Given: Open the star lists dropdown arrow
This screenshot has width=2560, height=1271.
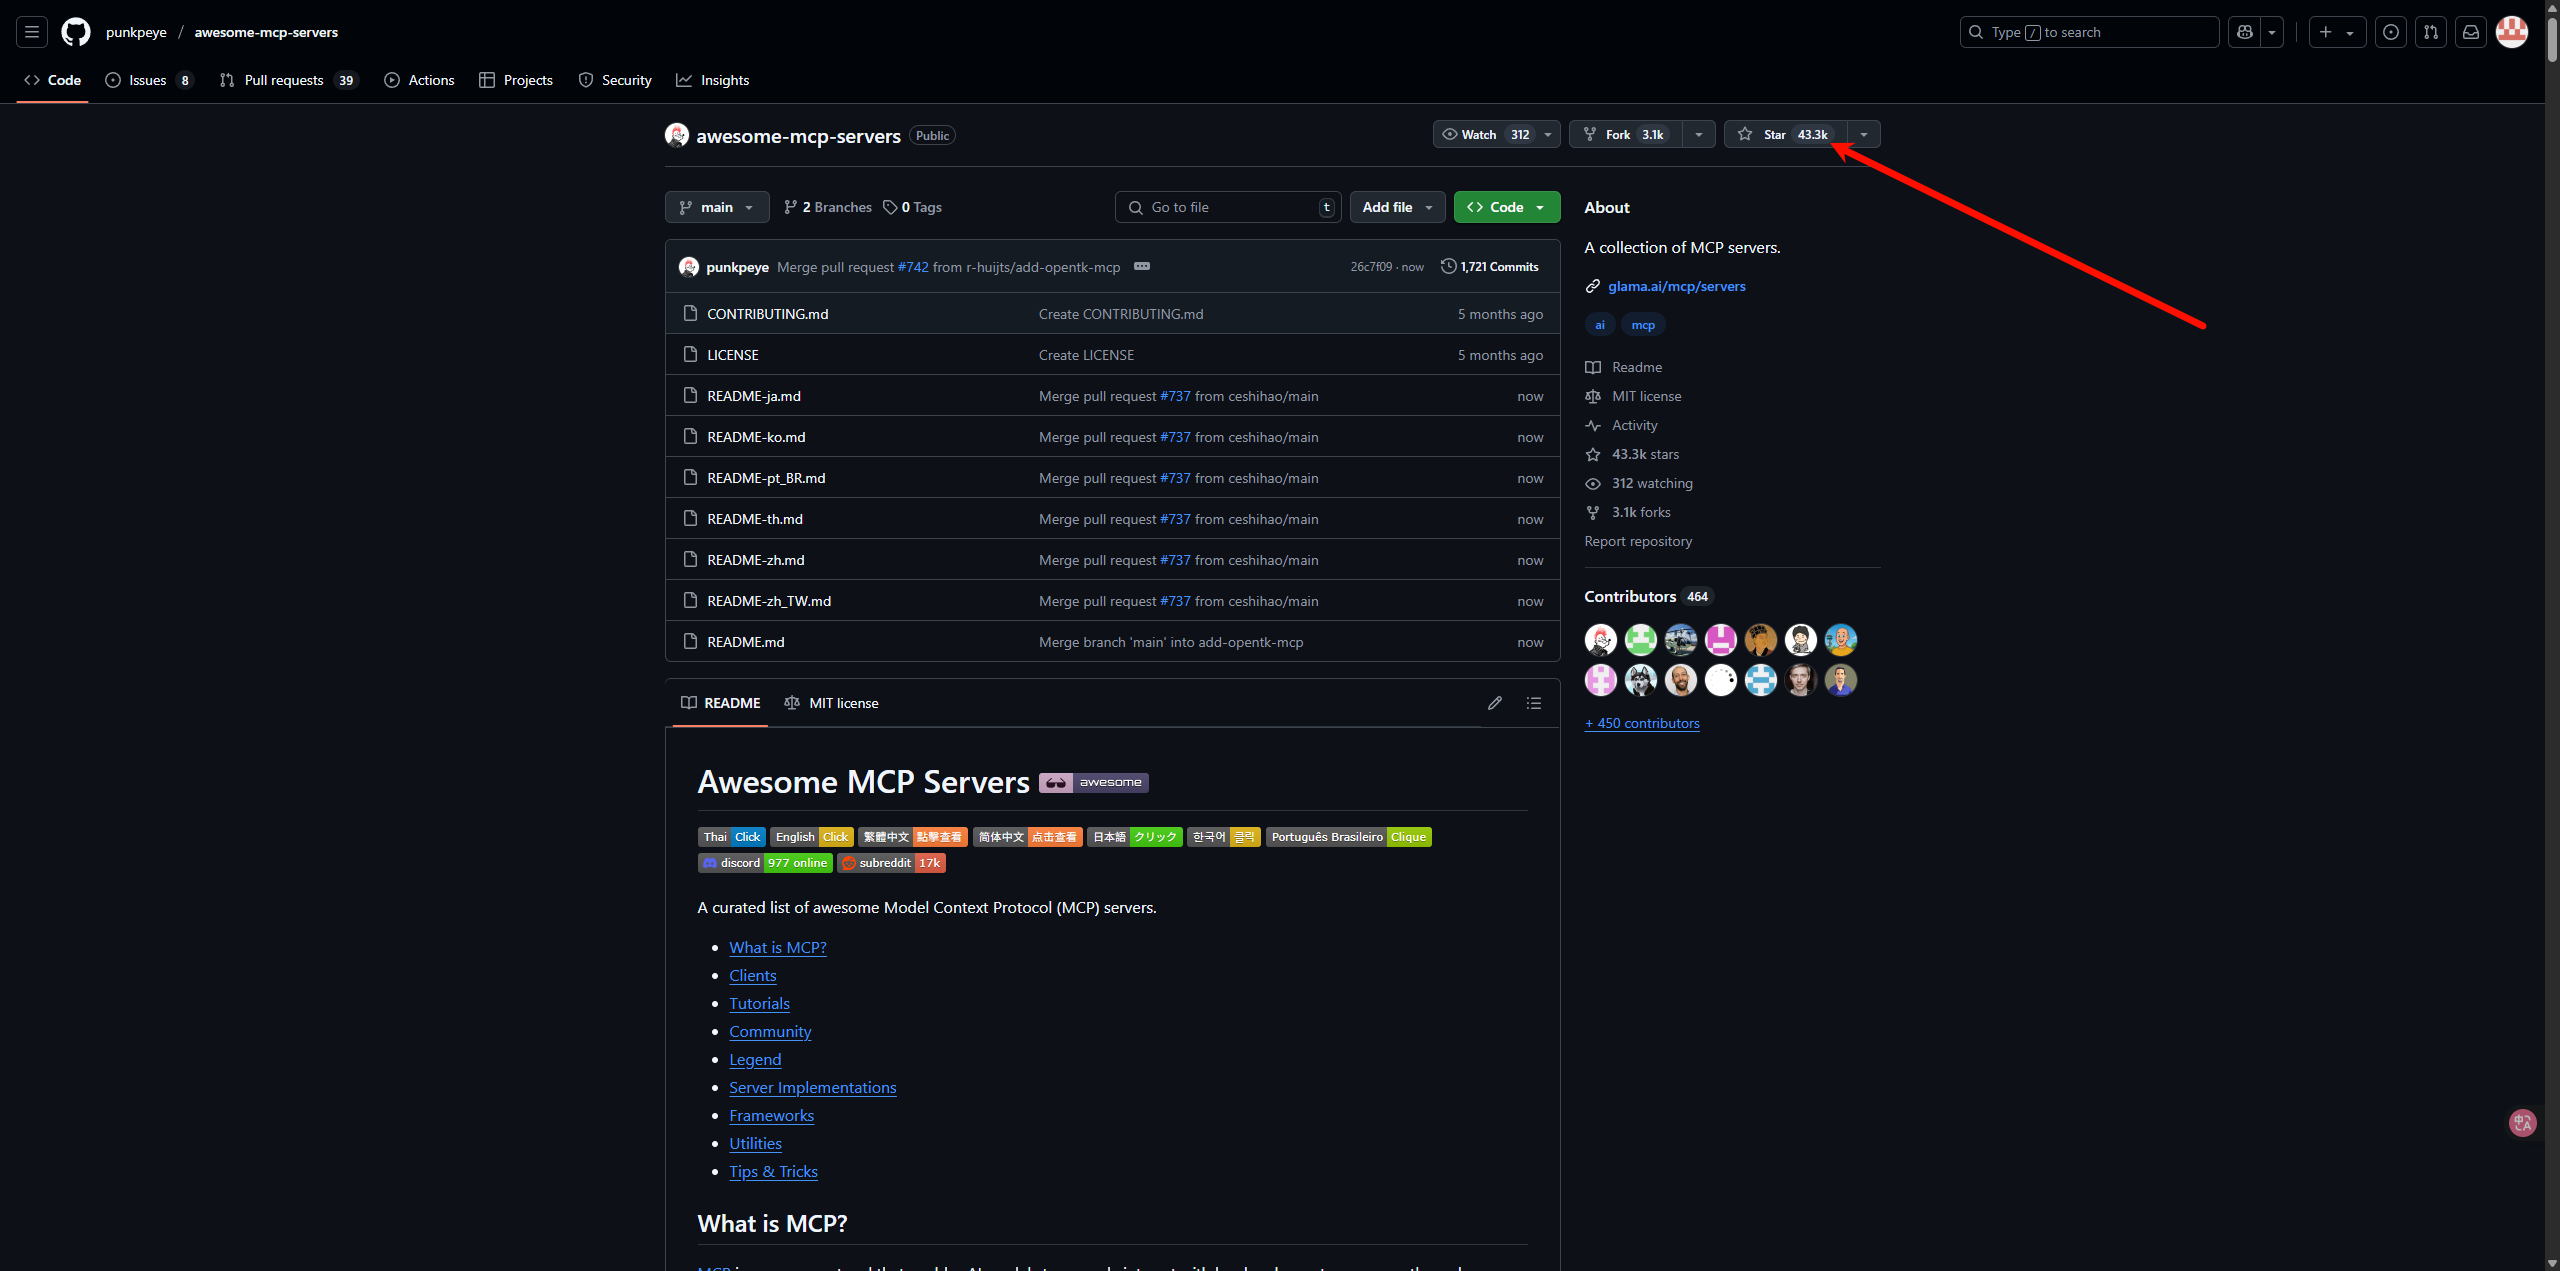Looking at the screenshot, I should pyautogui.click(x=1864, y=134).
